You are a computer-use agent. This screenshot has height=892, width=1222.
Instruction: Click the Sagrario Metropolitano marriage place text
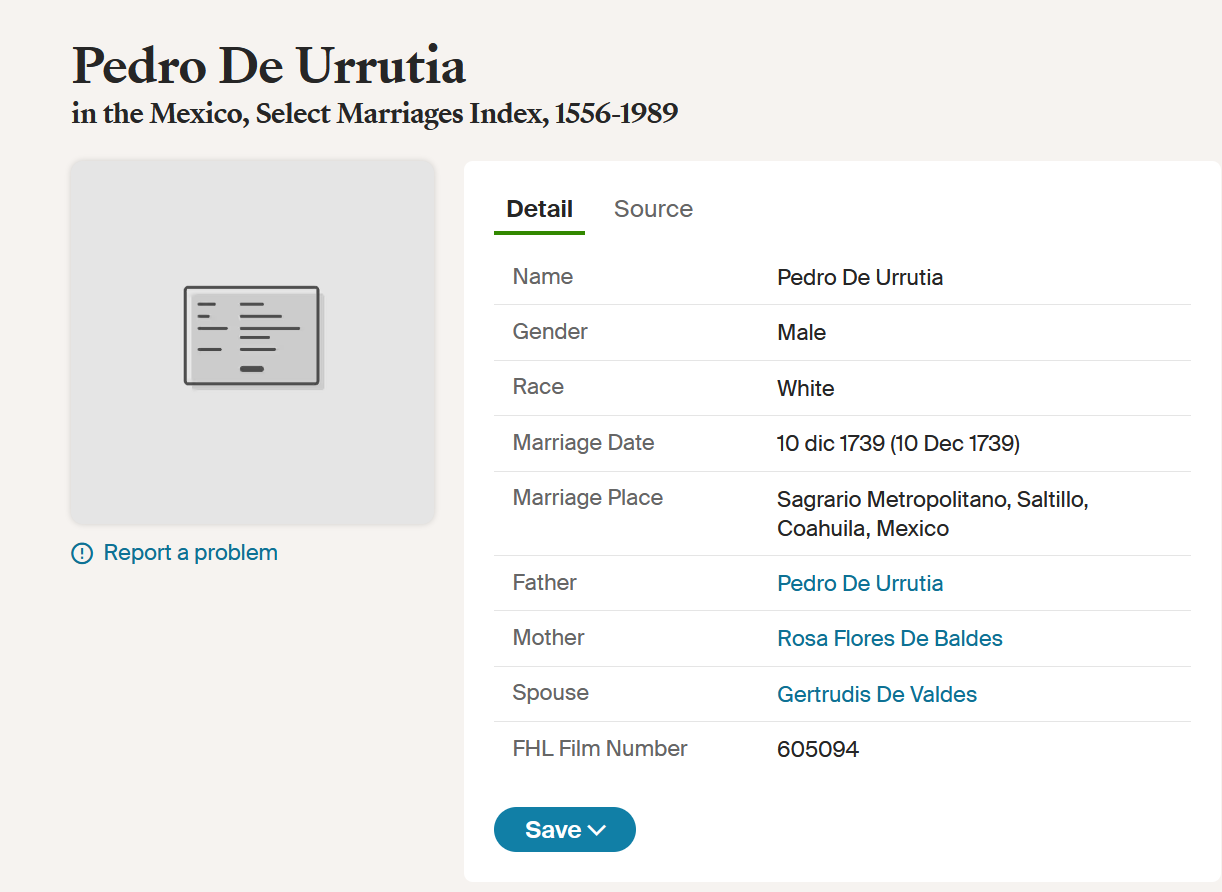coord(931,499)
